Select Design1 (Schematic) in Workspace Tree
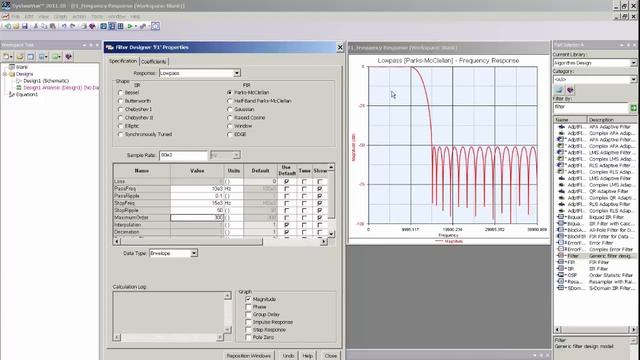This screenshot has height=360, width=640. (46, 81)
